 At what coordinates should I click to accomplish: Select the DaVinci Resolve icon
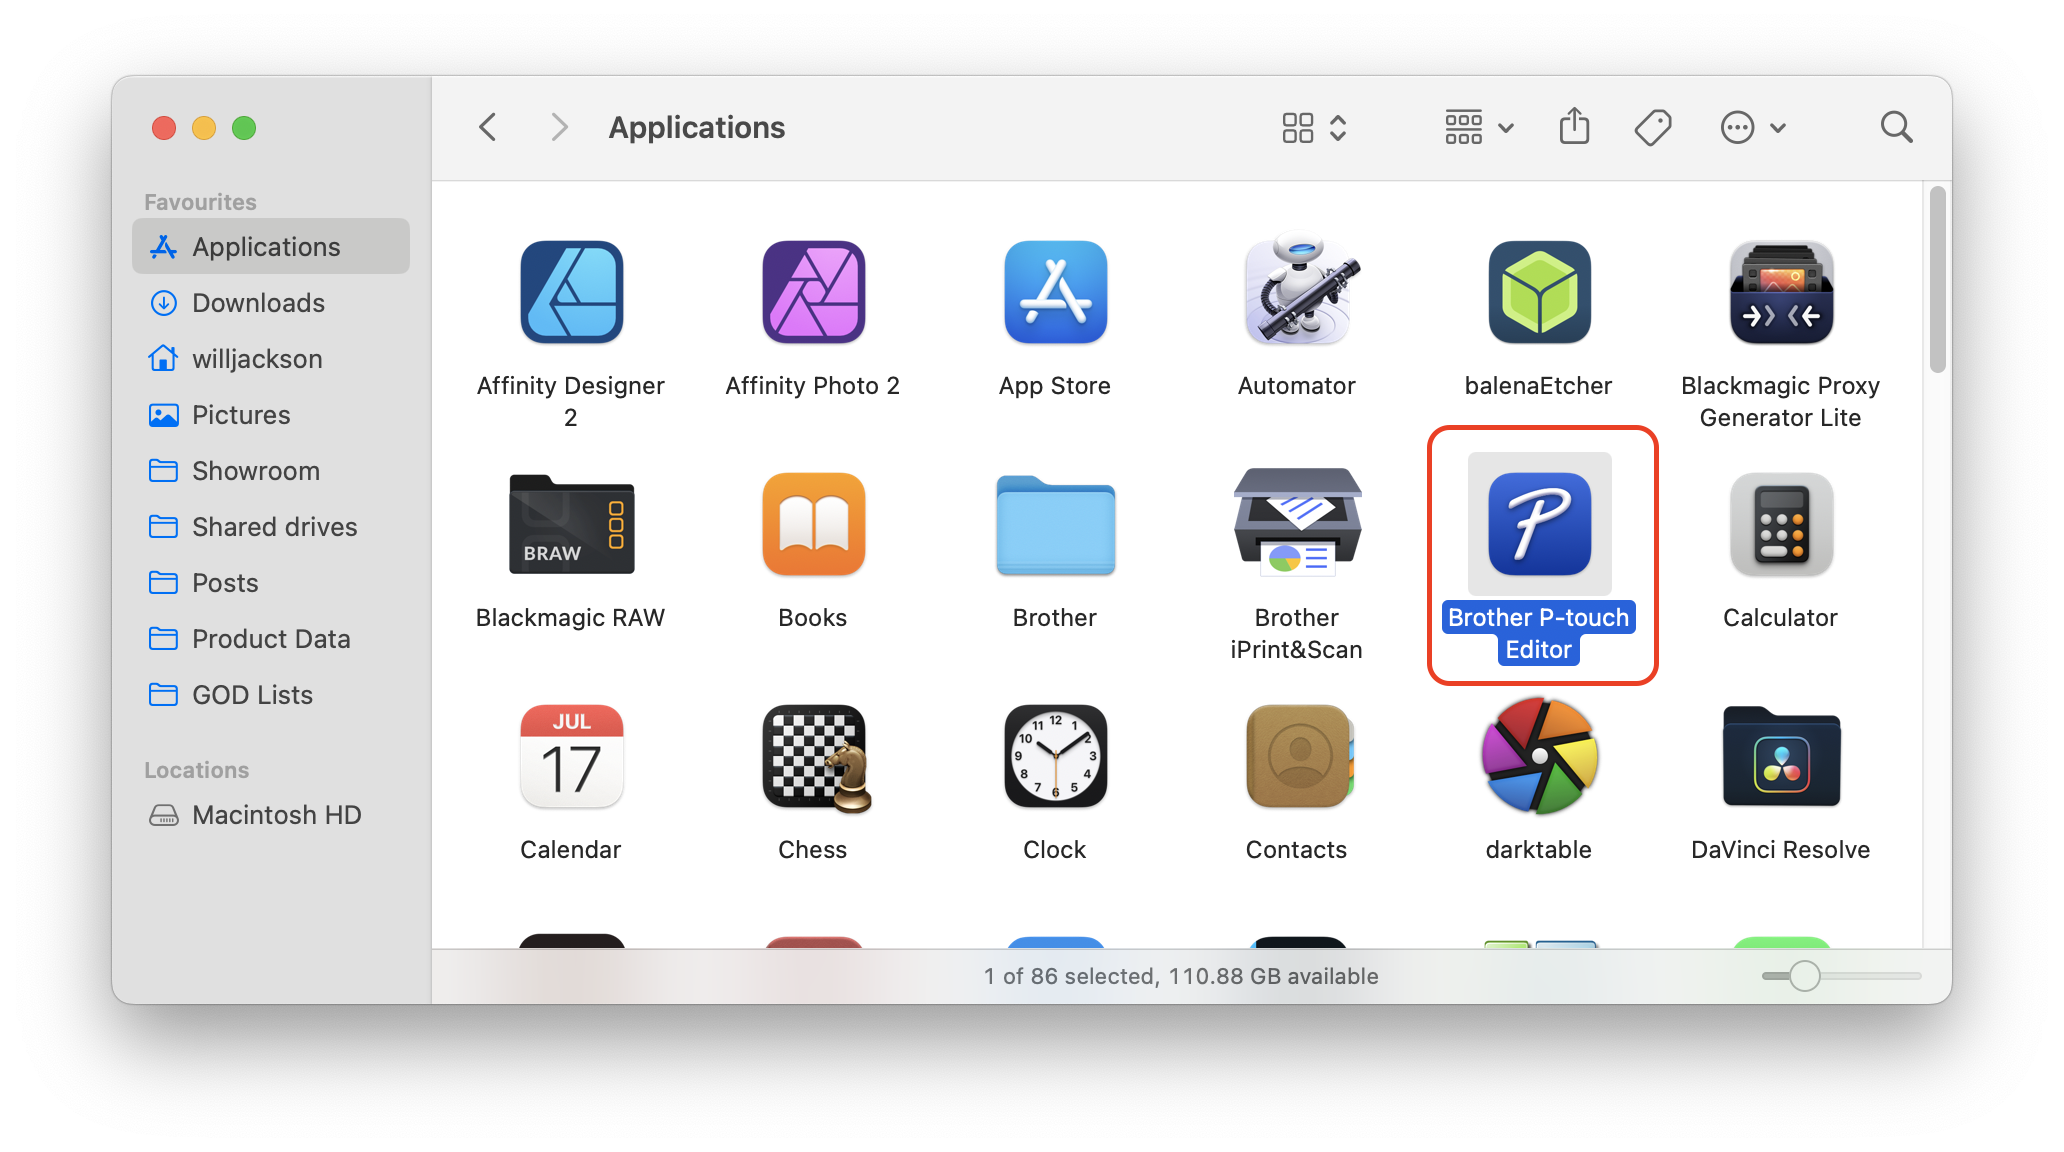(x=1781, y=756)
